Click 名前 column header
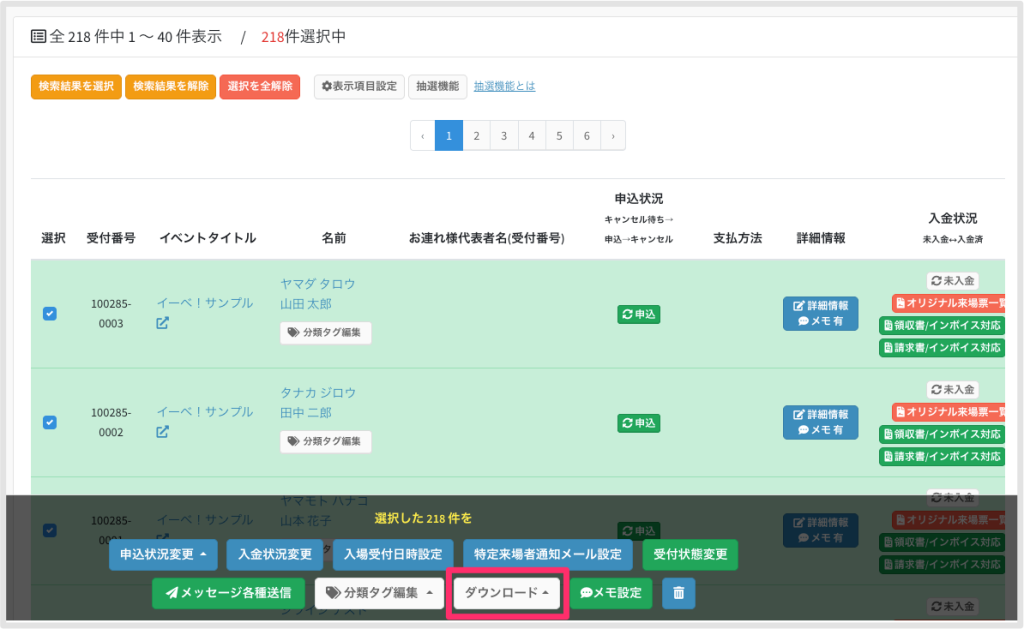This screenshot has height=629, width=1024. click(334, 238)
